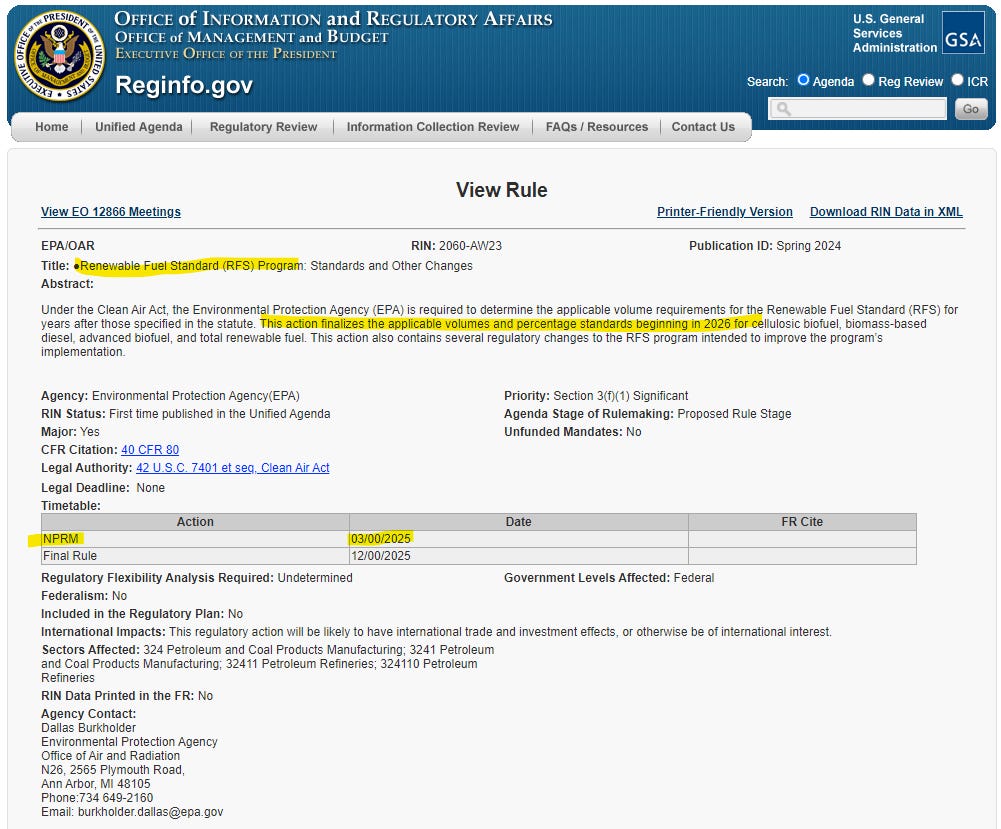Click the GSA logo icon
Viewport: 1001px width, 829px height.
963,33
